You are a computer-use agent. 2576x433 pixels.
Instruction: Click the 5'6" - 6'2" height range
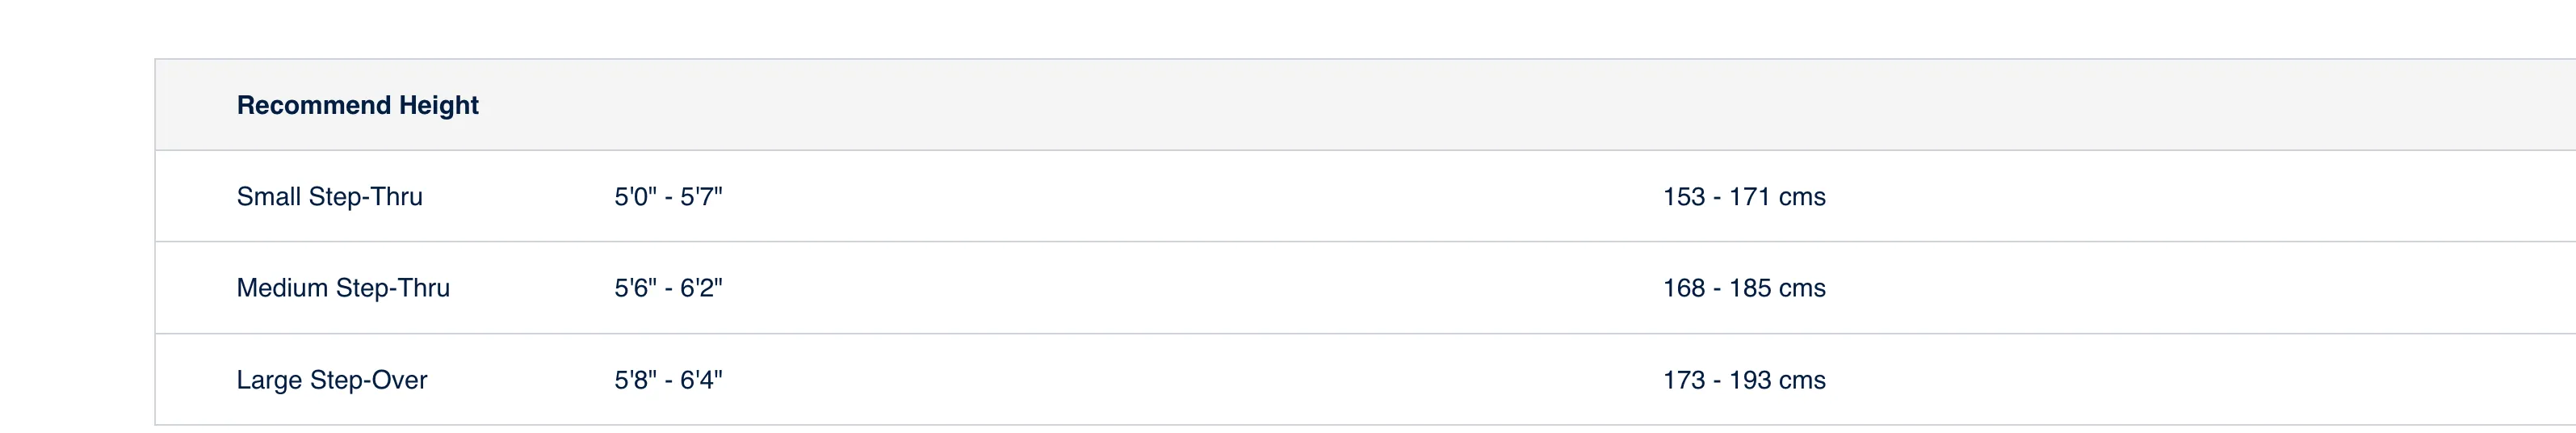click(668, 288)
